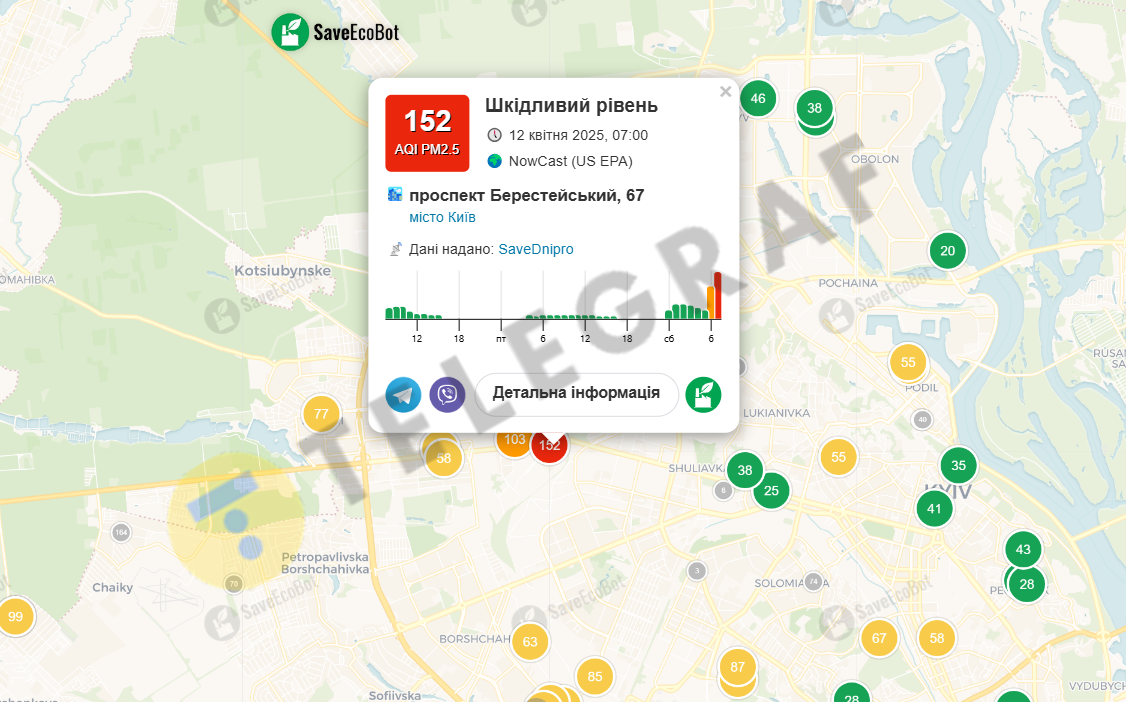Select the green 20 marker near Pochaina
Viewport: 1126px width, 702px height.
(x=948, y=251)
